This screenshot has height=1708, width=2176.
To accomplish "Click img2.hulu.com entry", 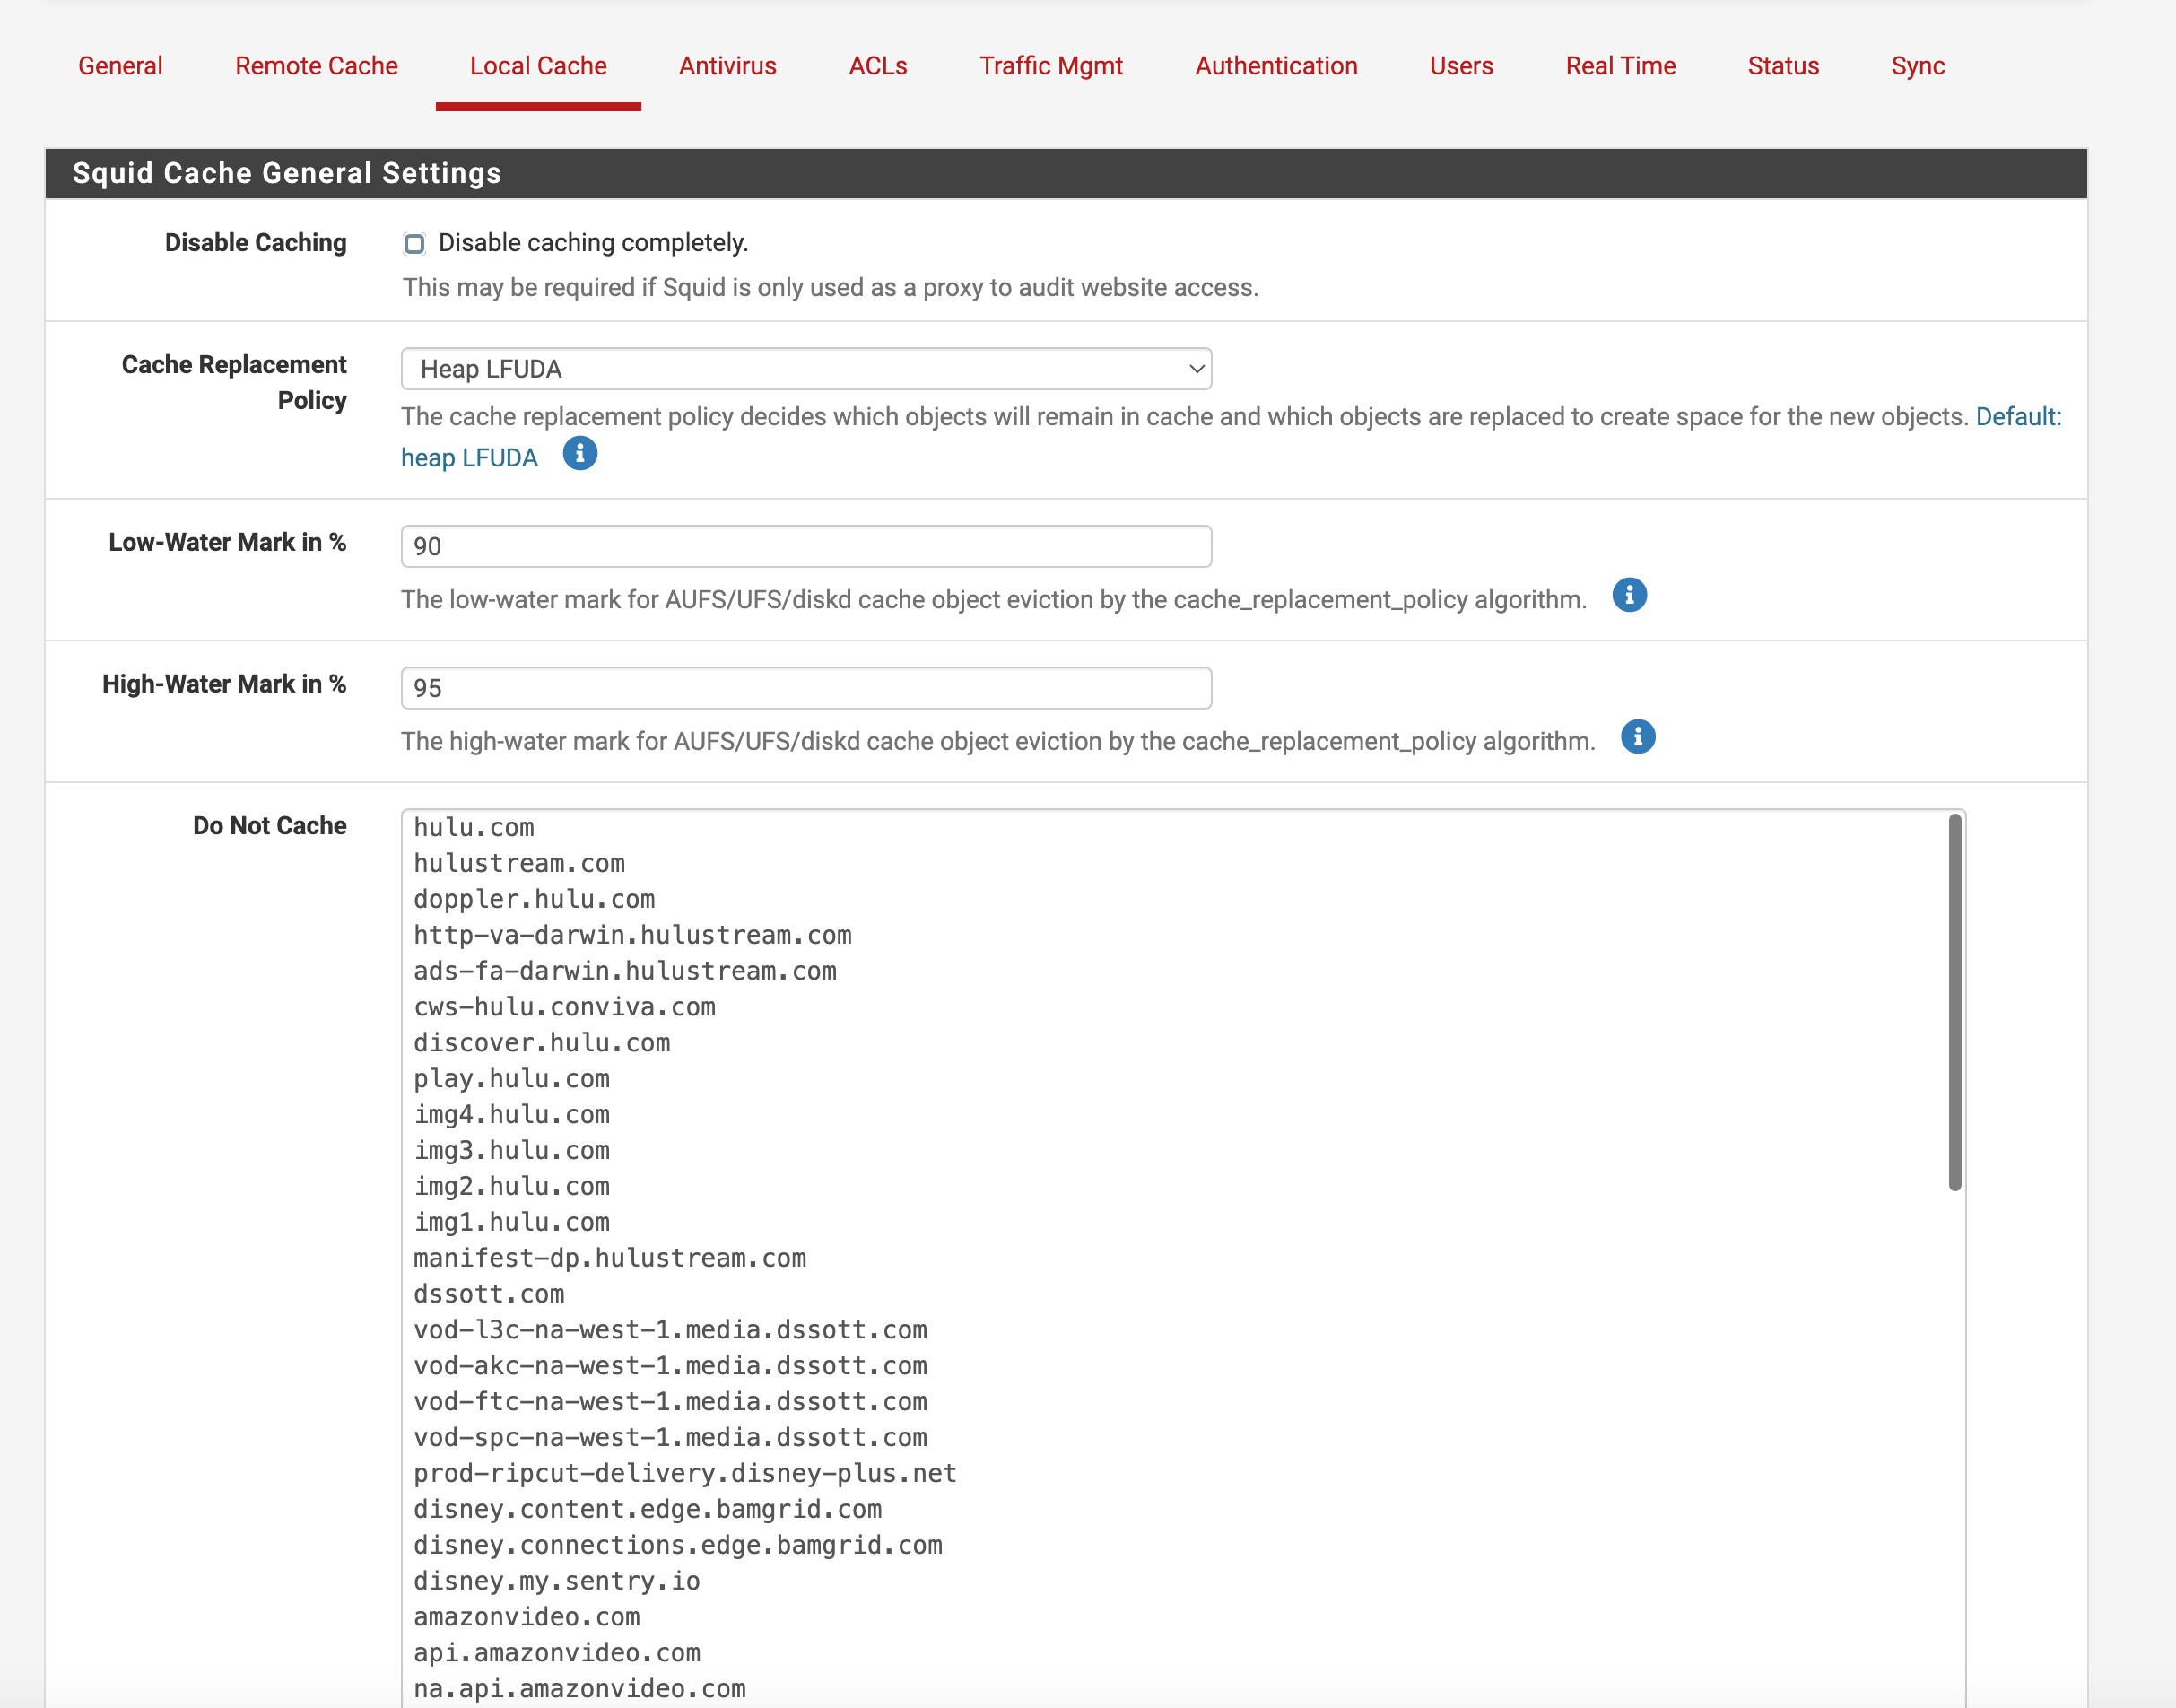I will 512,1187.
